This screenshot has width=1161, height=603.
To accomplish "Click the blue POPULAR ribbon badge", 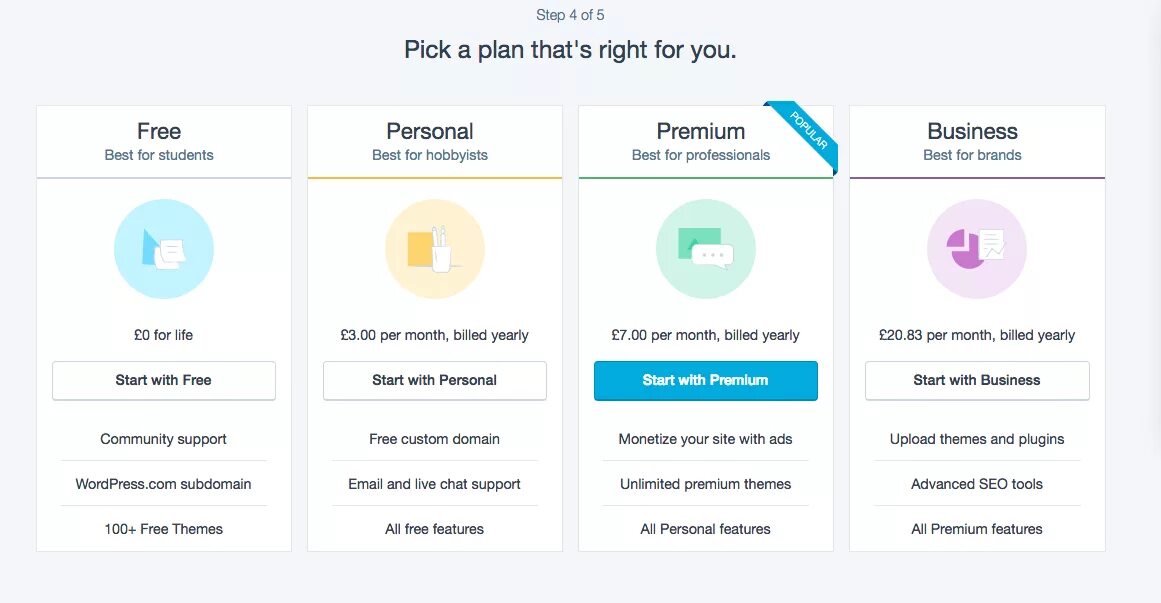I will tap(809, 131).
